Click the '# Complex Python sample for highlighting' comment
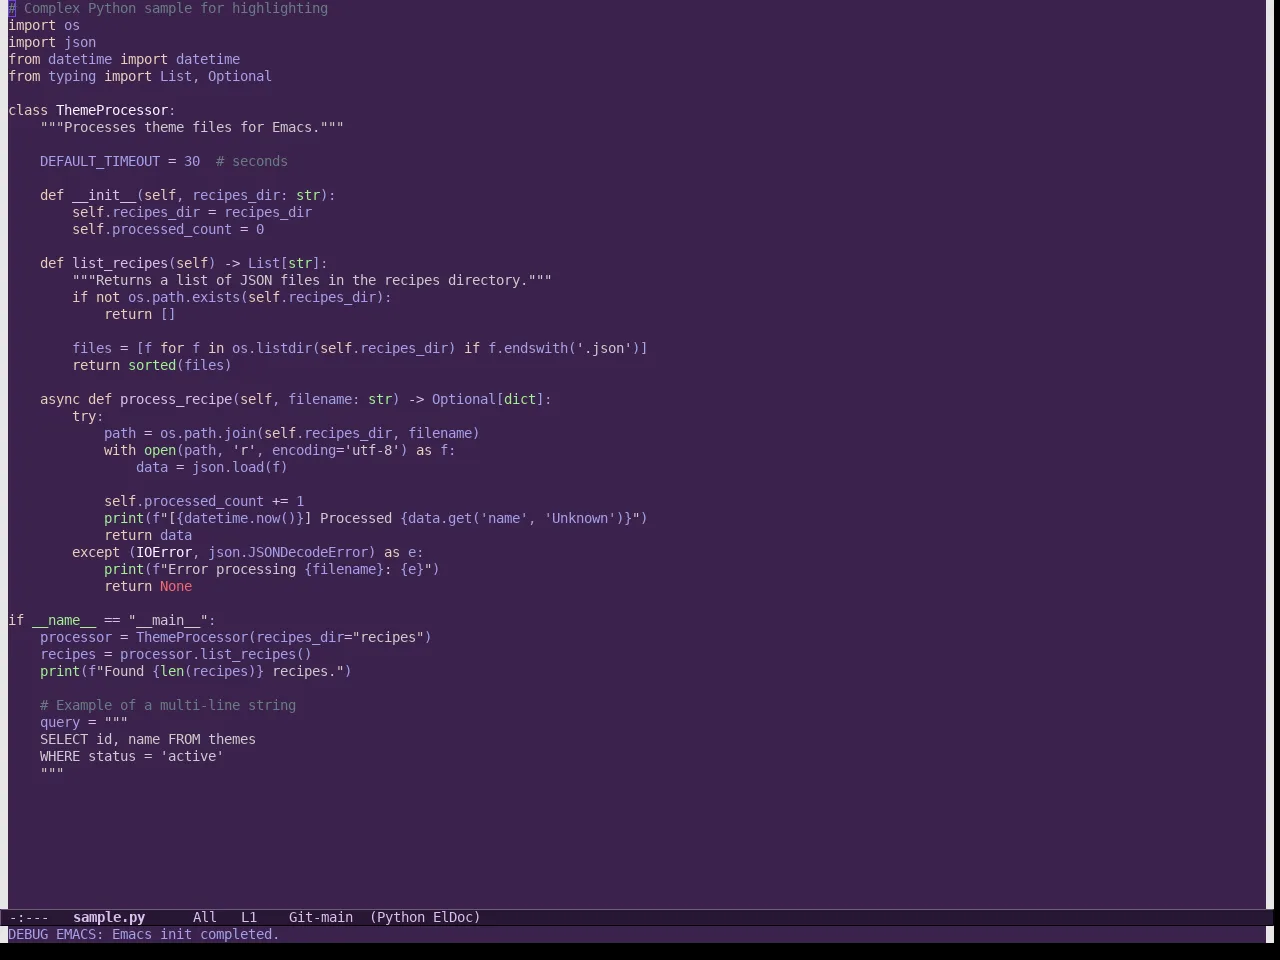 pos(168,8)
